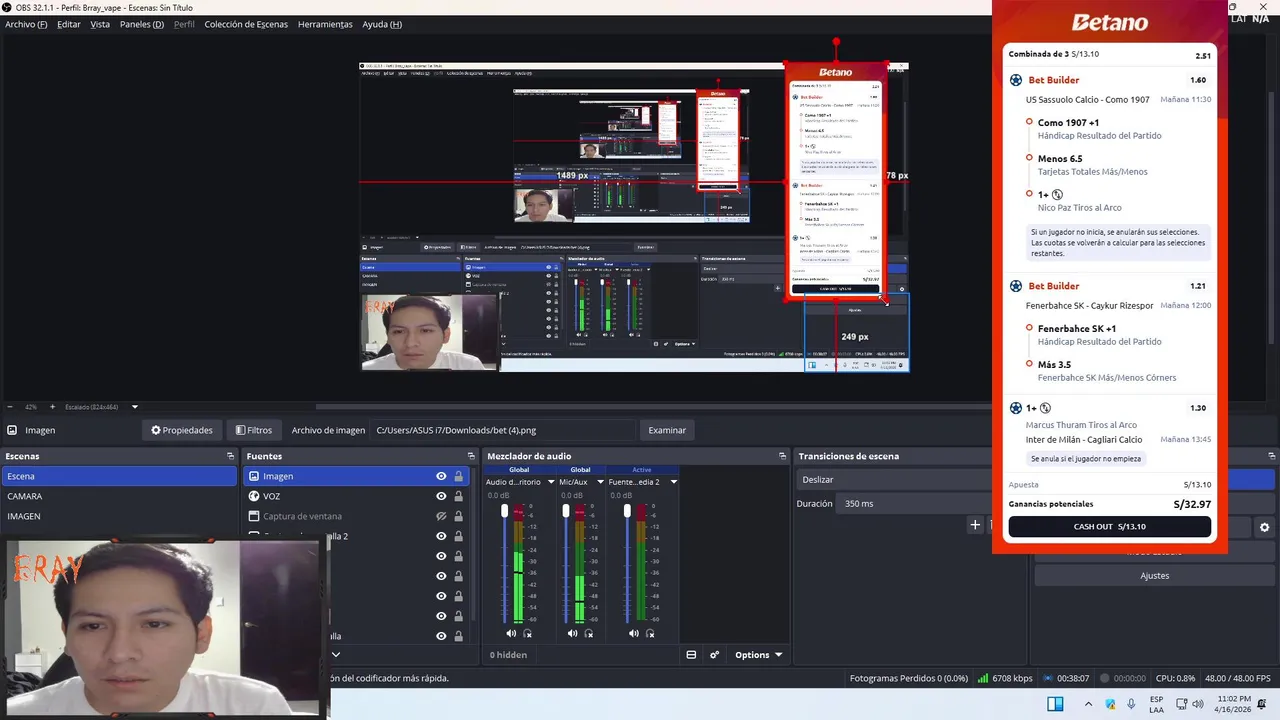The height and width of the screenshot is (720, 1280).
Task: Mute the Mic/Aux channel speaker icon
Action: (572, 633)
